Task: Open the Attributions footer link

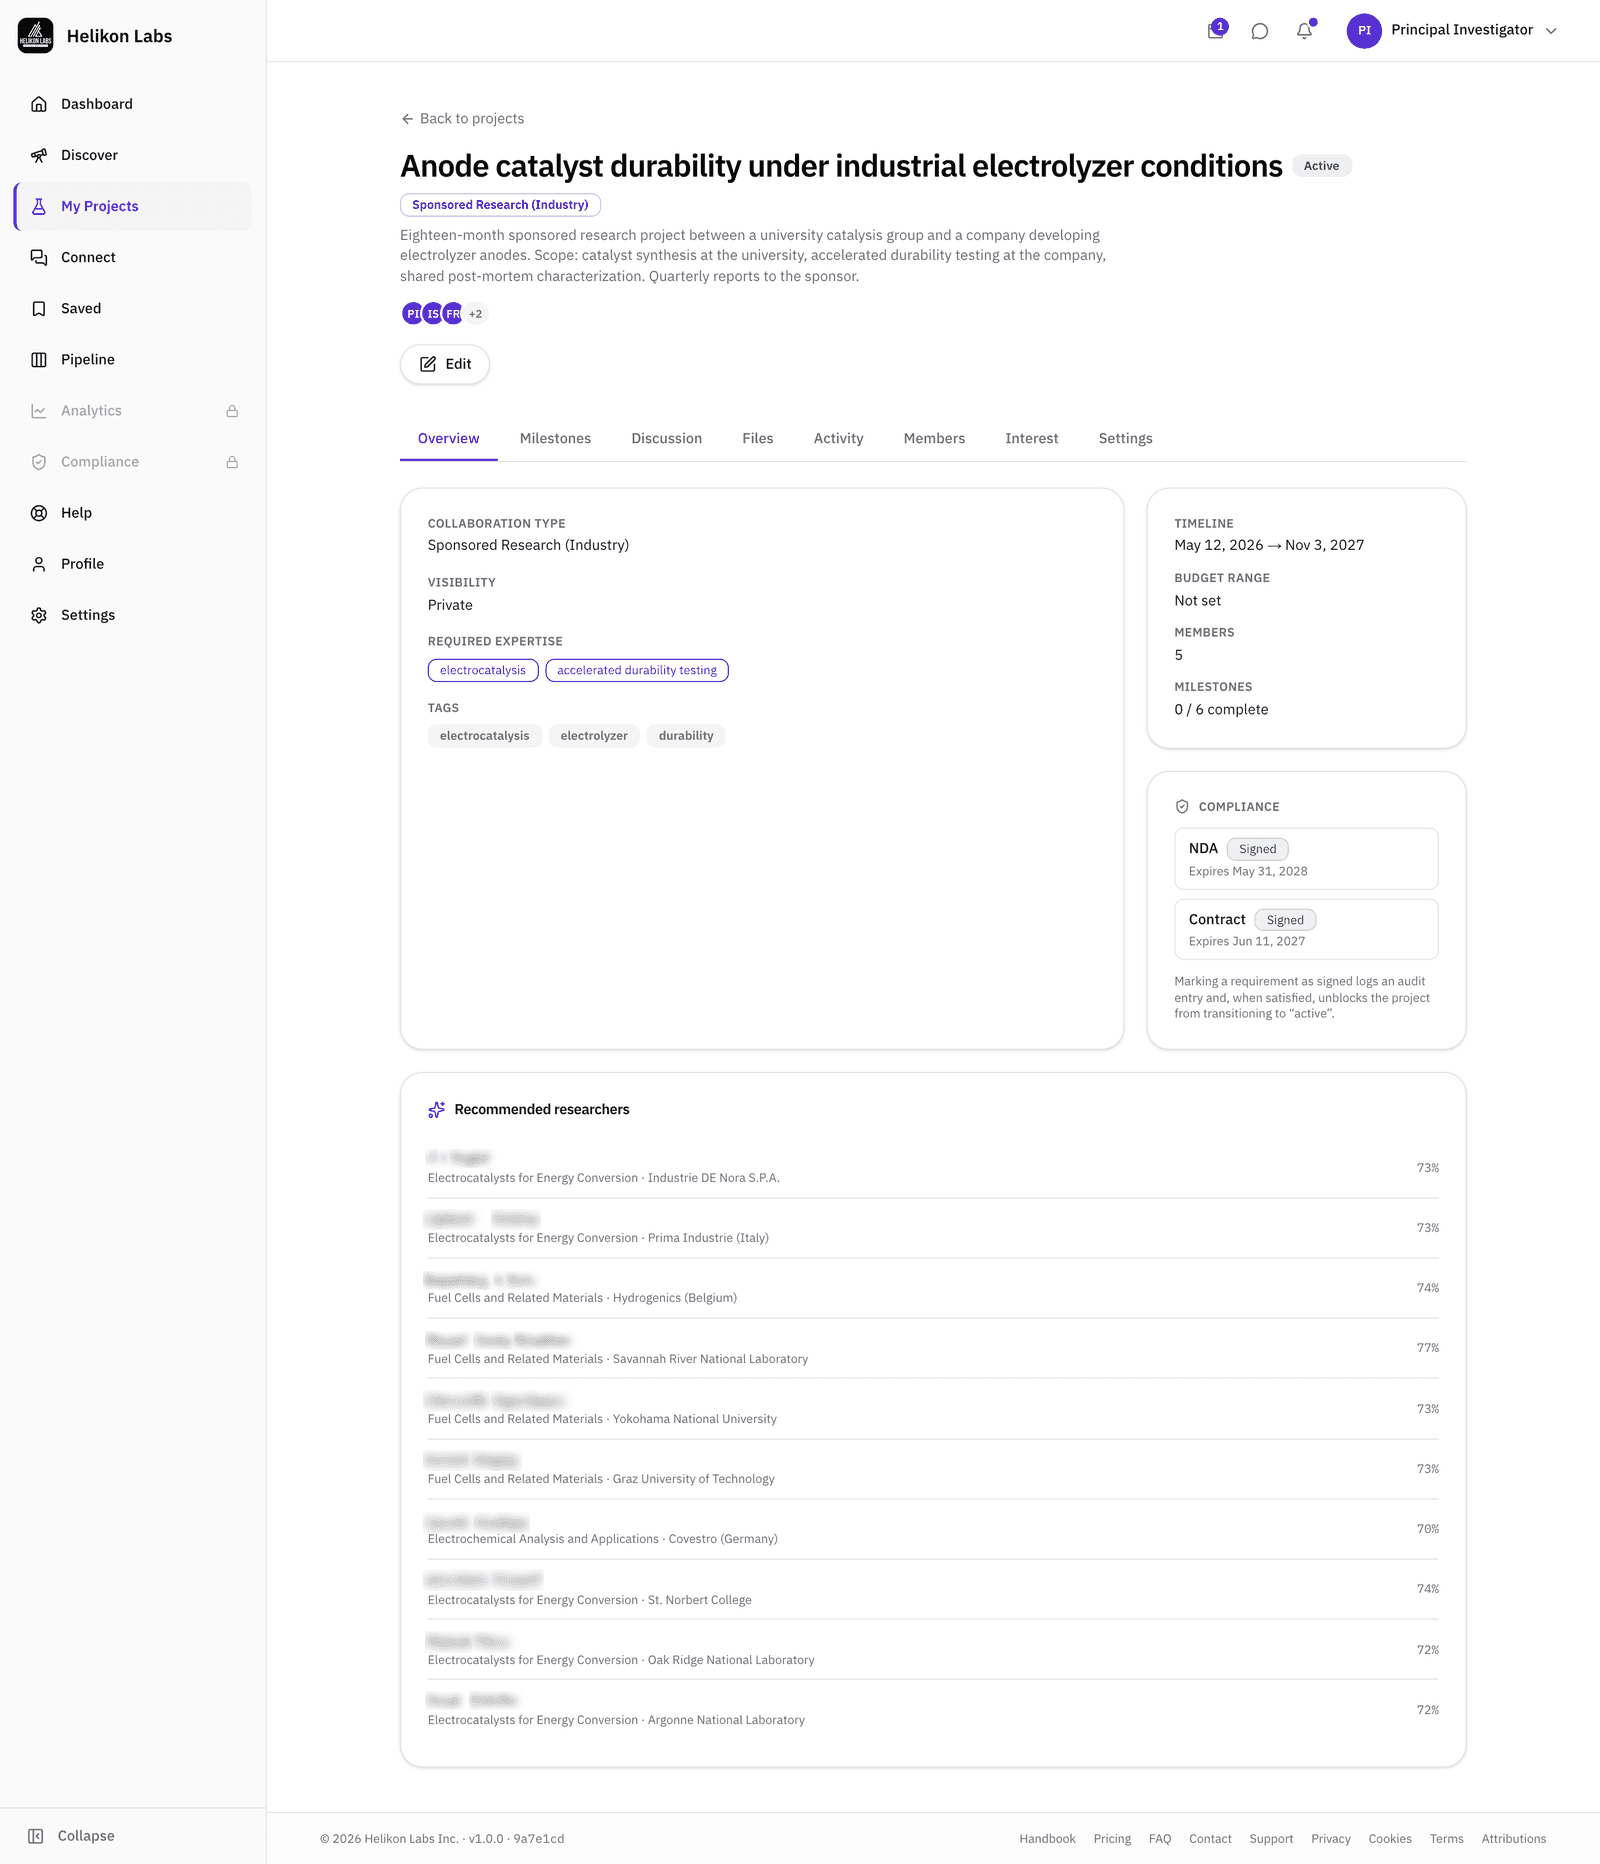Action: [x=1513, y=1839]
